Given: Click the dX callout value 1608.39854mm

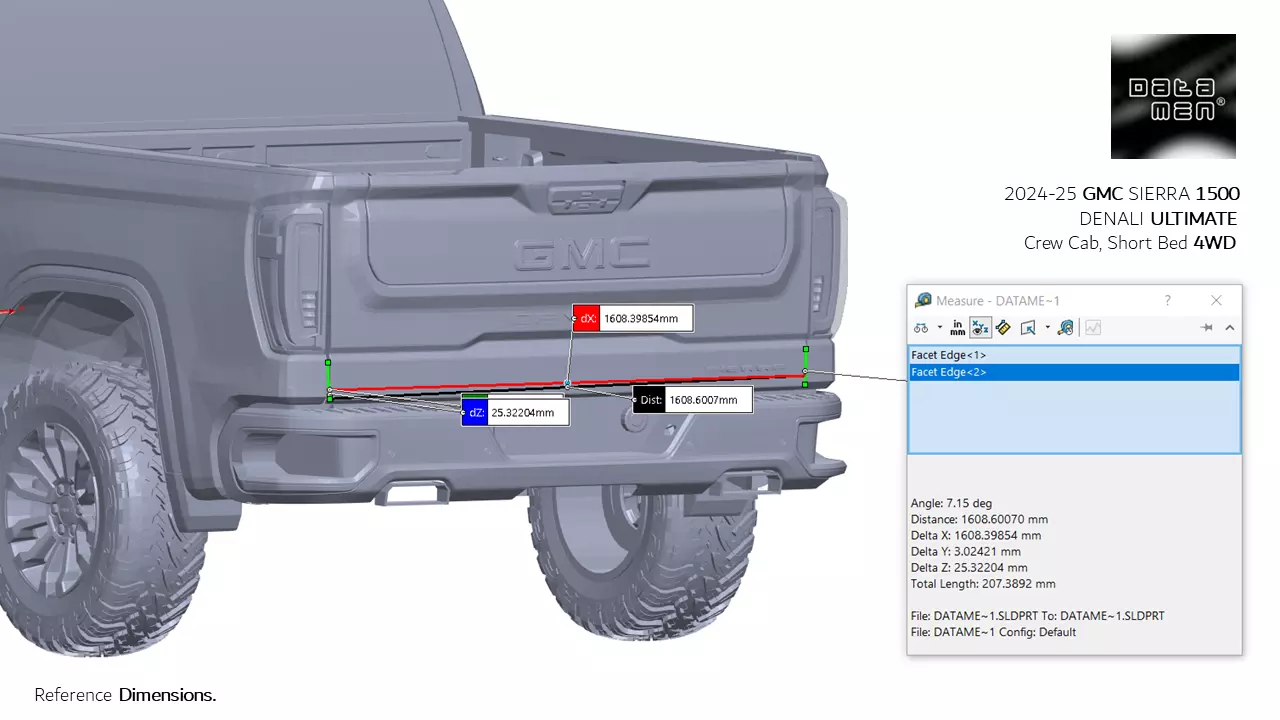Looking at the screenshot, I should (x=645, y=319).
